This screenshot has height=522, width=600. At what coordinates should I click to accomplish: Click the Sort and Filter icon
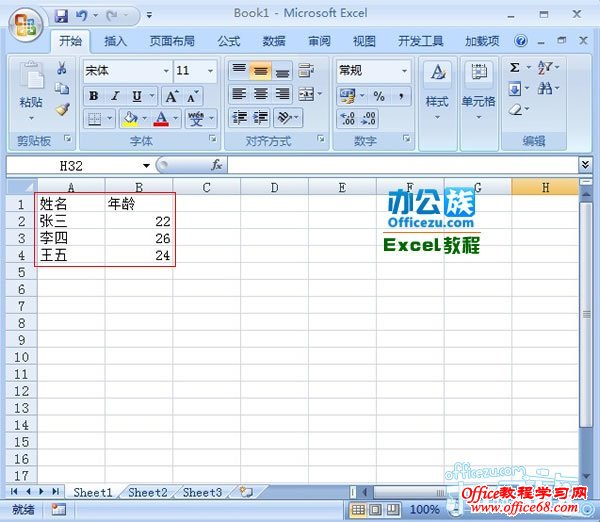click(545, 68)
